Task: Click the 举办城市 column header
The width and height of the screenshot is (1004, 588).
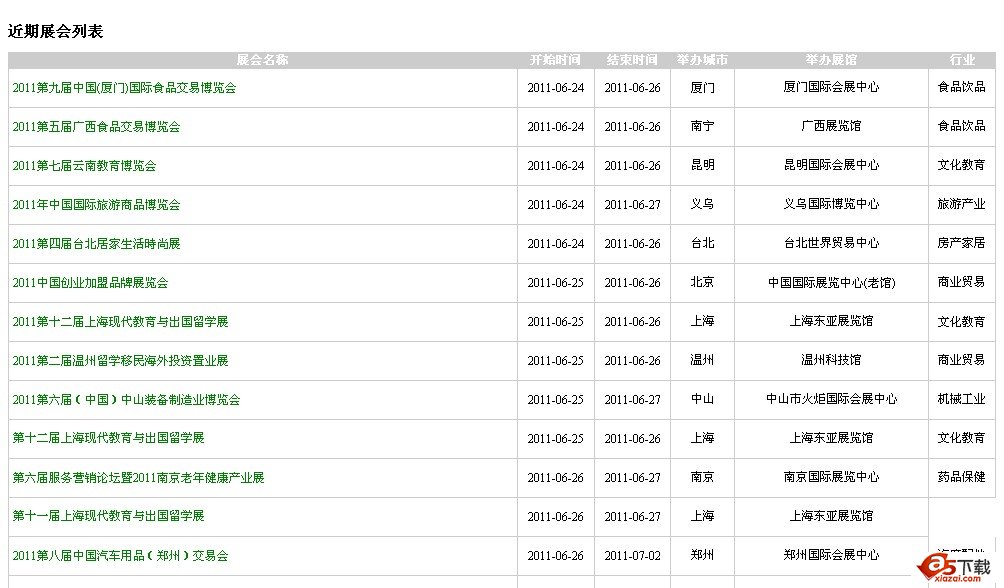Action: click(x=702, y=60)
